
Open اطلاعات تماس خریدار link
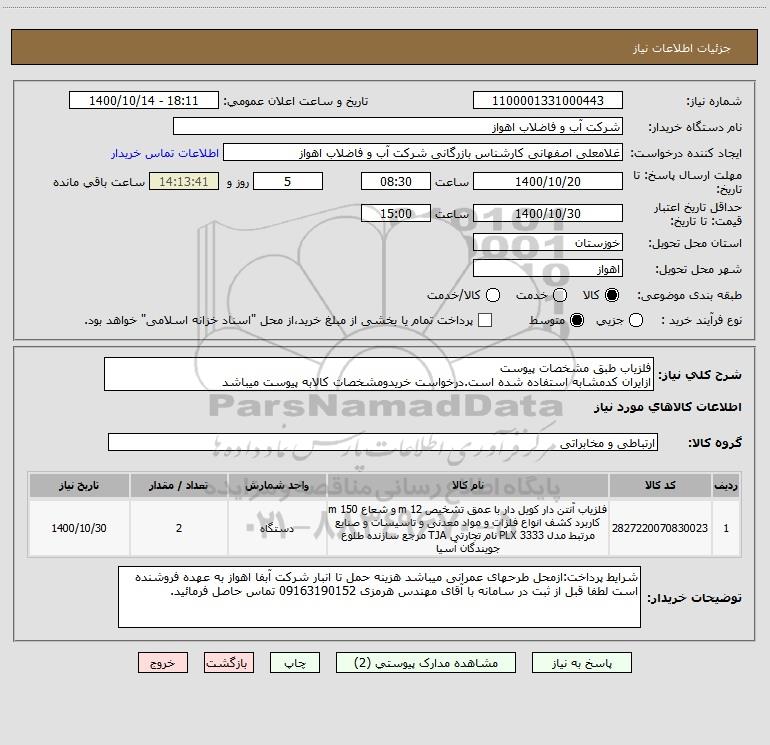click(165, 153)
